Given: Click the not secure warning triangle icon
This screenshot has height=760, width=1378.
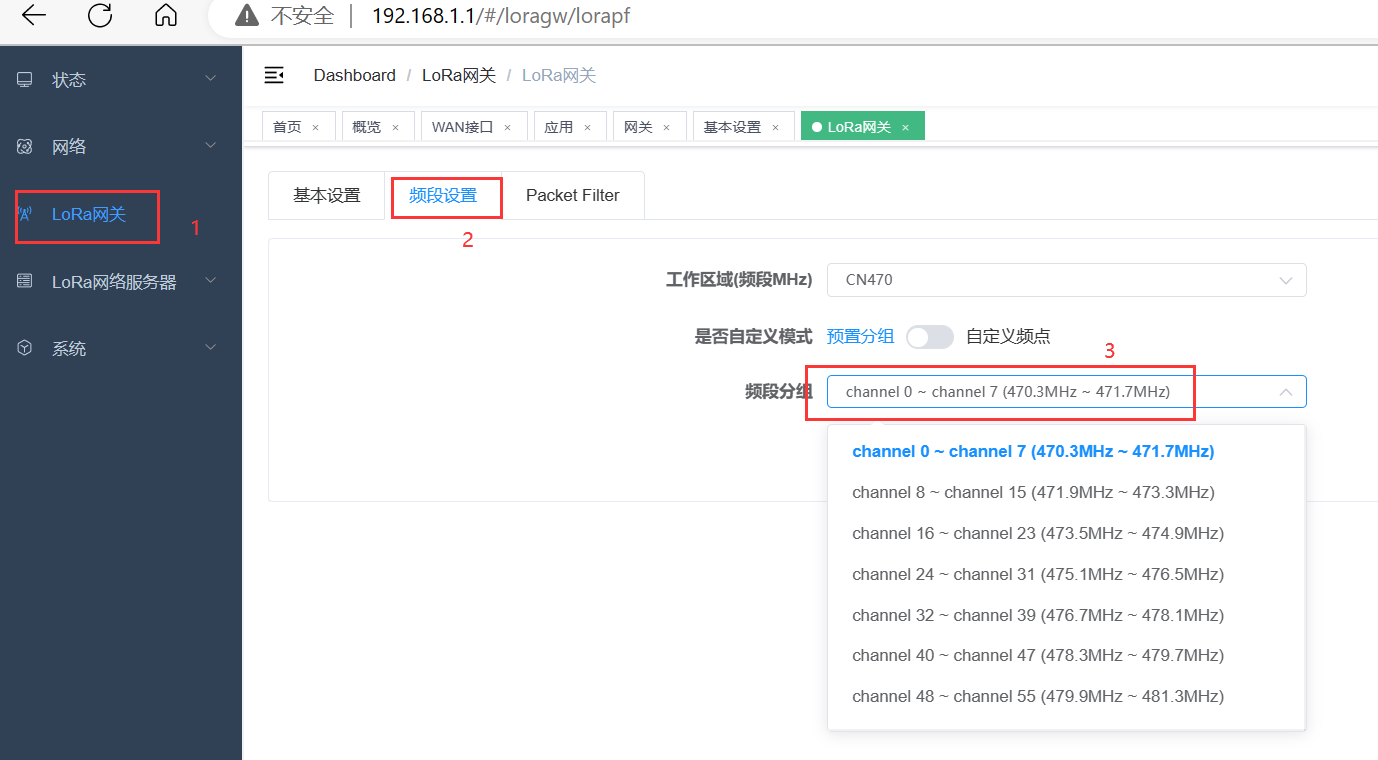Looking at the screenshot, I should 246,15.
